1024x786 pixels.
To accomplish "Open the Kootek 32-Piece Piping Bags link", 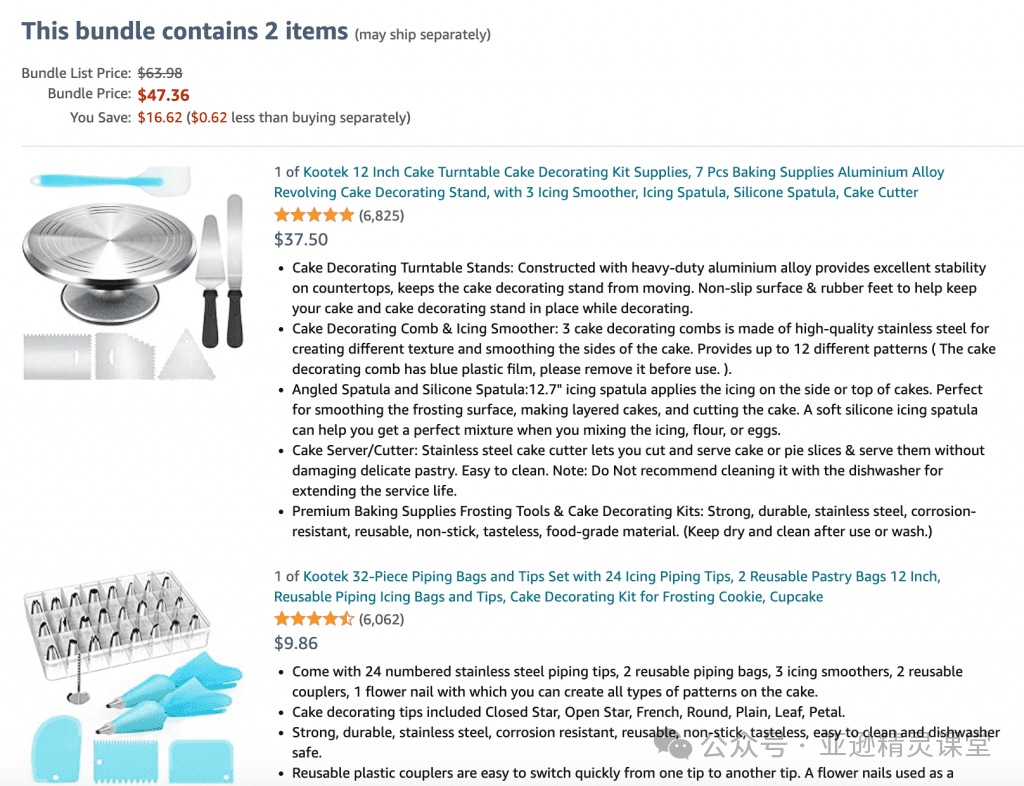I will pyautogui.click(x=607, y=586).
